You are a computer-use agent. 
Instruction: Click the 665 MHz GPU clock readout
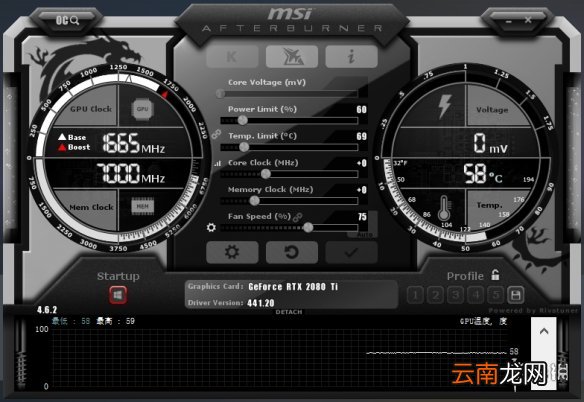133,143
